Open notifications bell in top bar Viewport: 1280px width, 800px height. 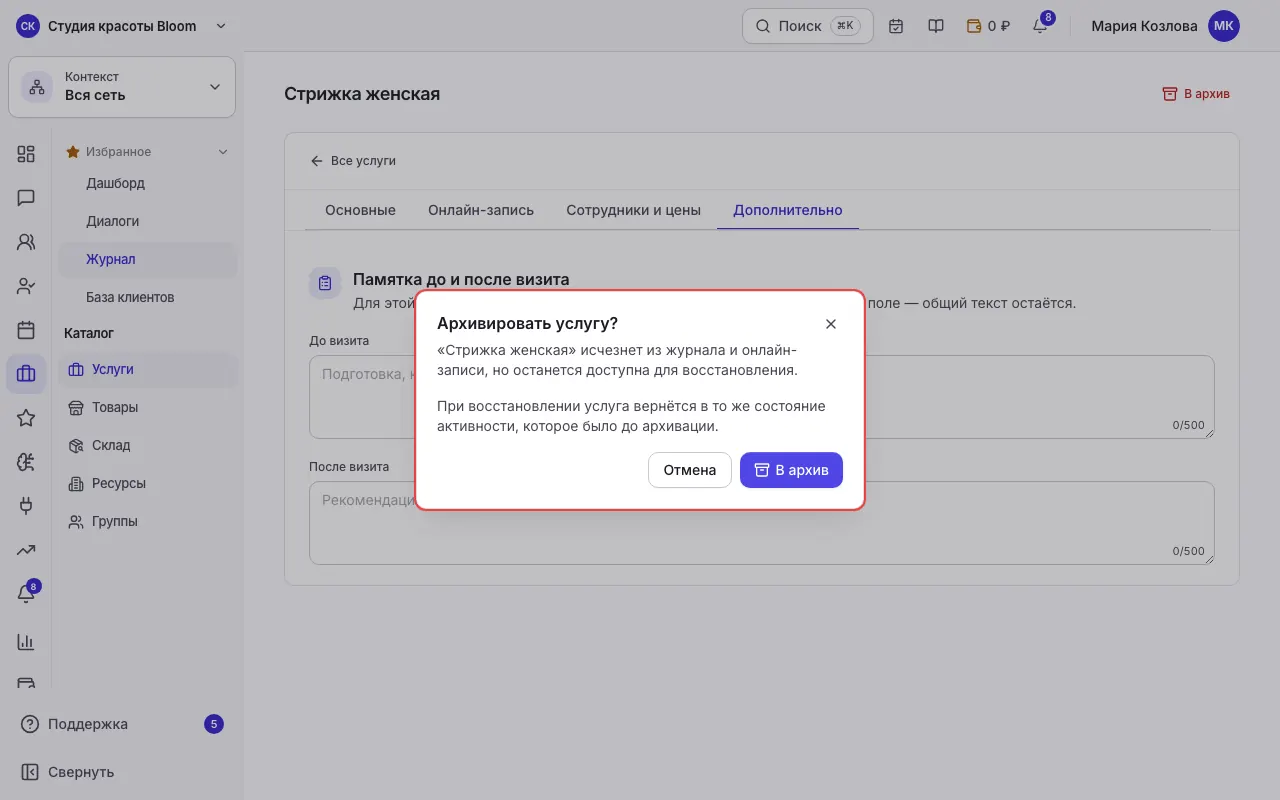[1040, 26]
